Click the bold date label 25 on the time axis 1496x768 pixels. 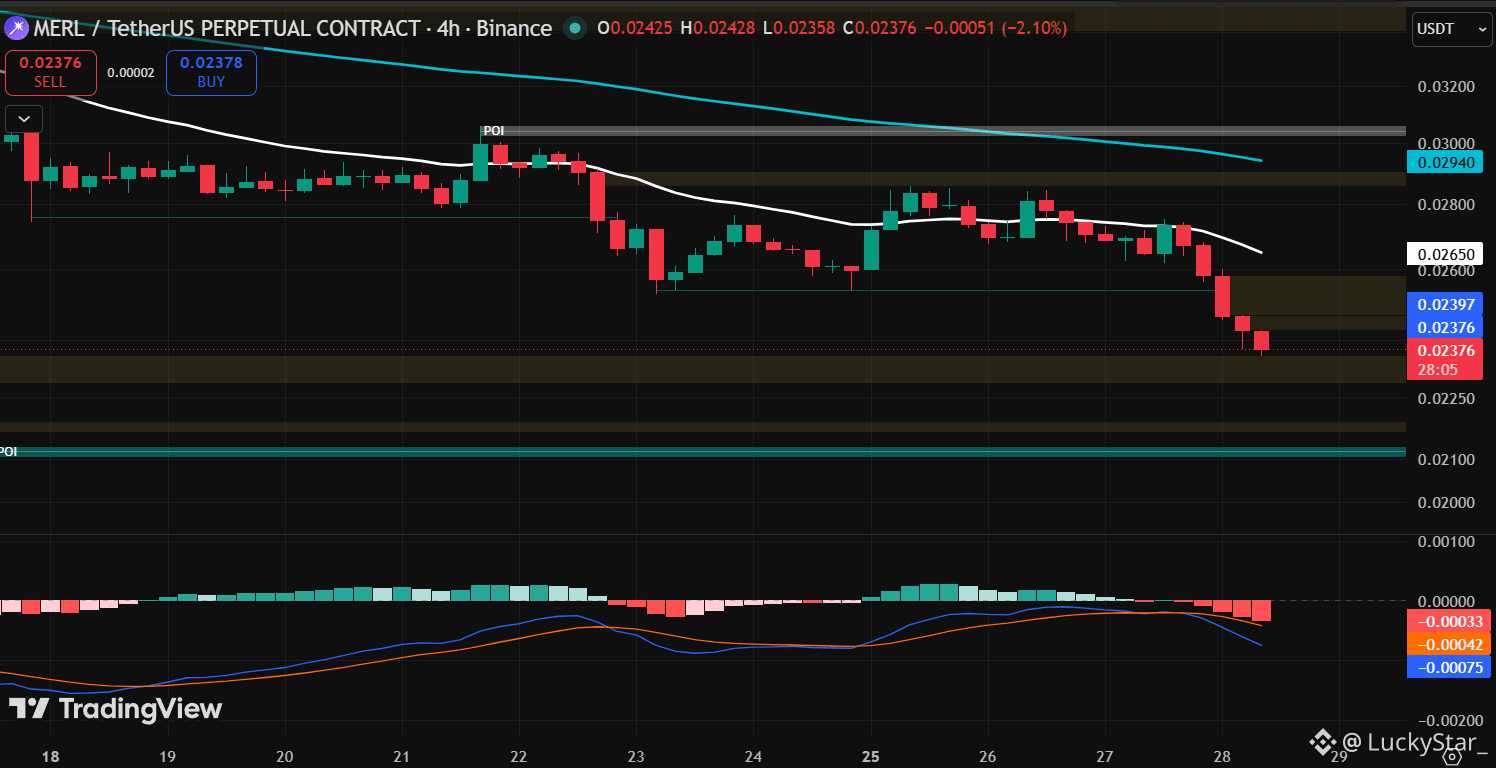point(870,756)
